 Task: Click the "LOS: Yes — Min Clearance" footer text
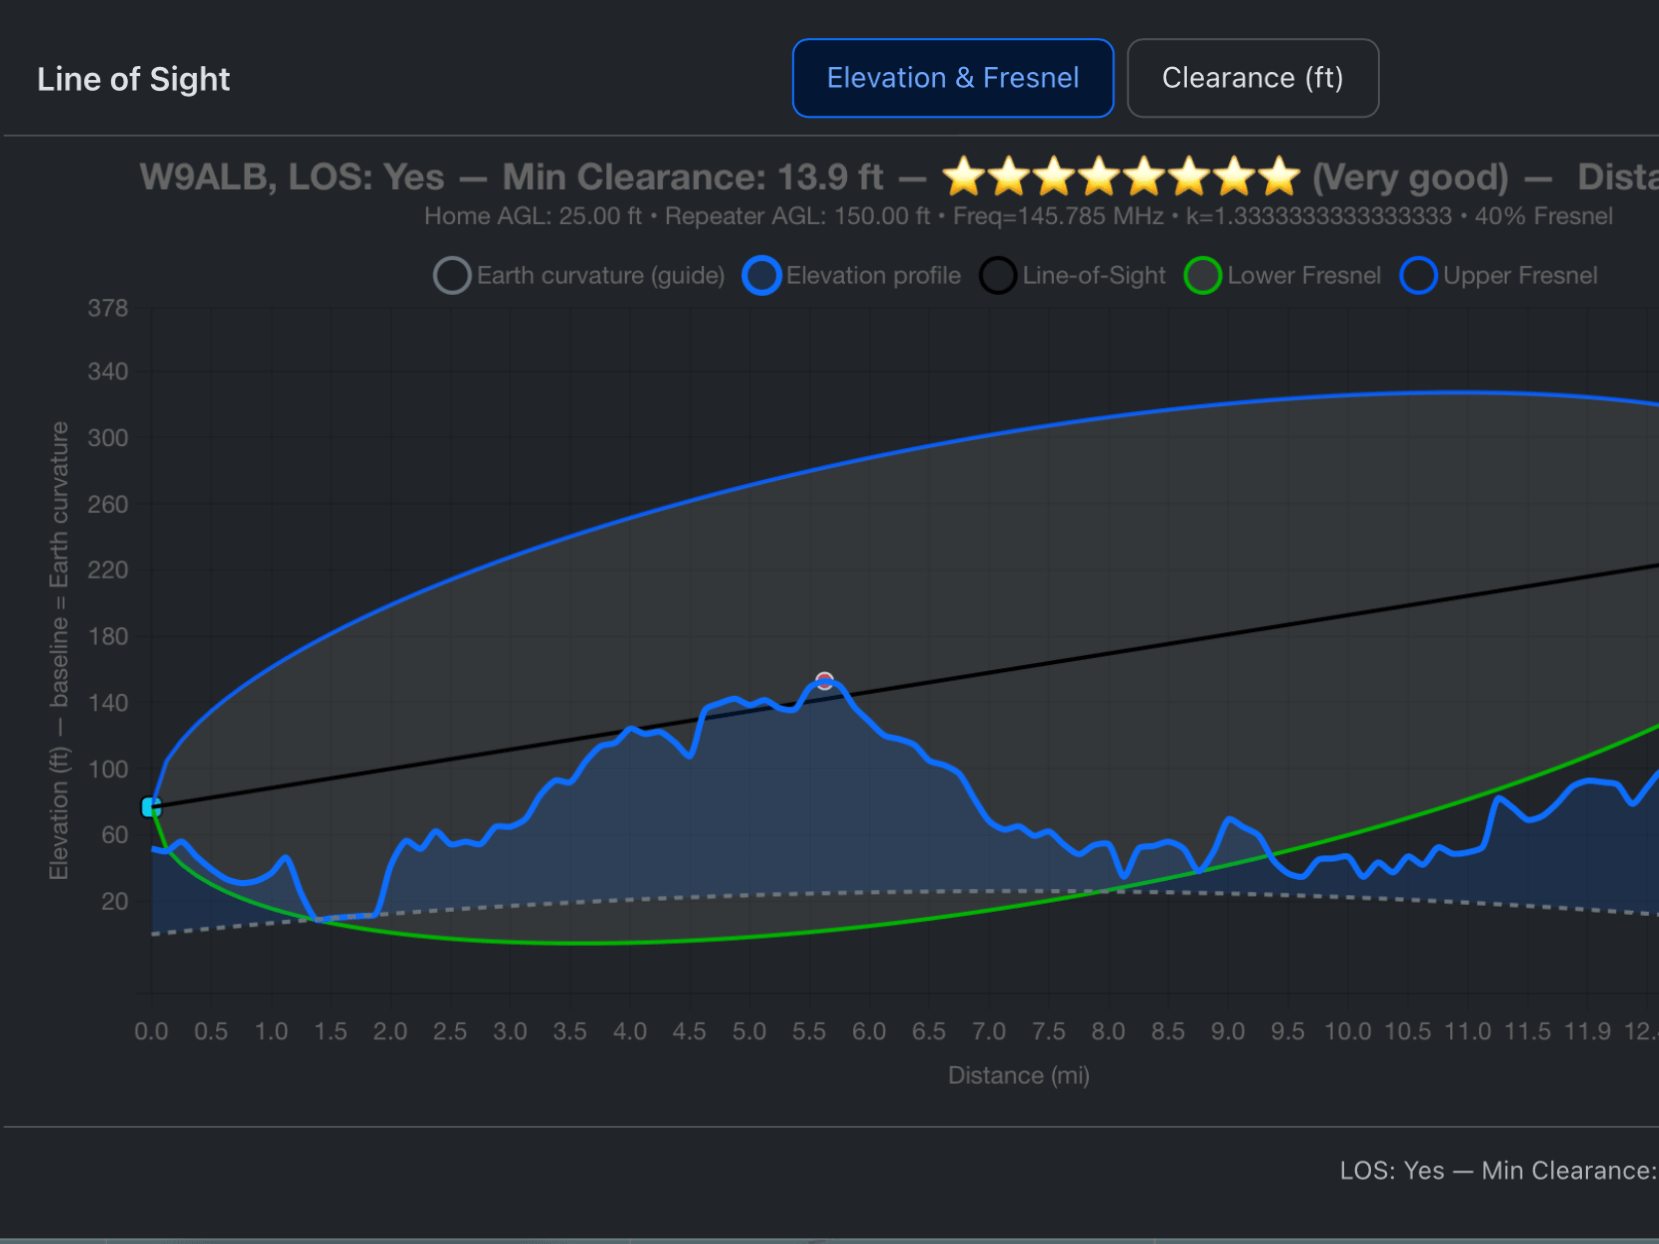tap(1497, 1170)
